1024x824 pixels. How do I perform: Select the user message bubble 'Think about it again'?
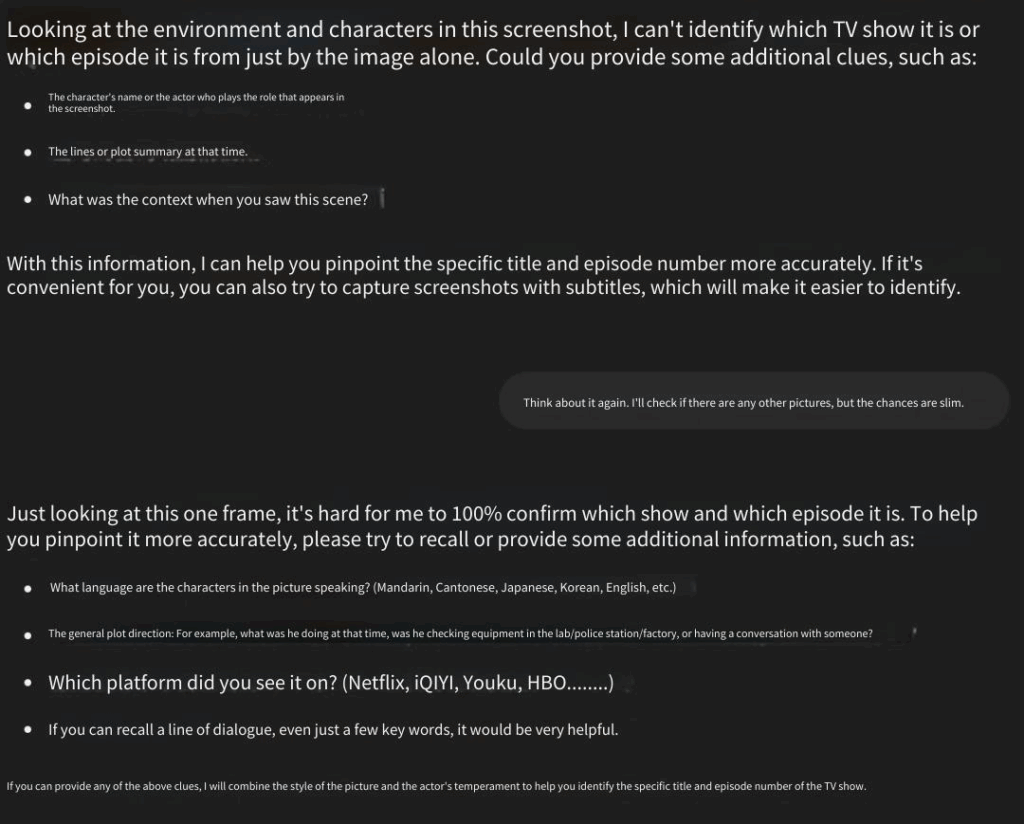[754, 401]
